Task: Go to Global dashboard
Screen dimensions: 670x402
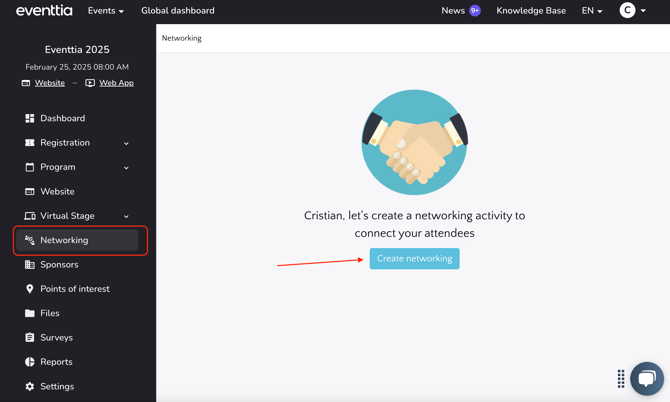Action: point(177,11)
